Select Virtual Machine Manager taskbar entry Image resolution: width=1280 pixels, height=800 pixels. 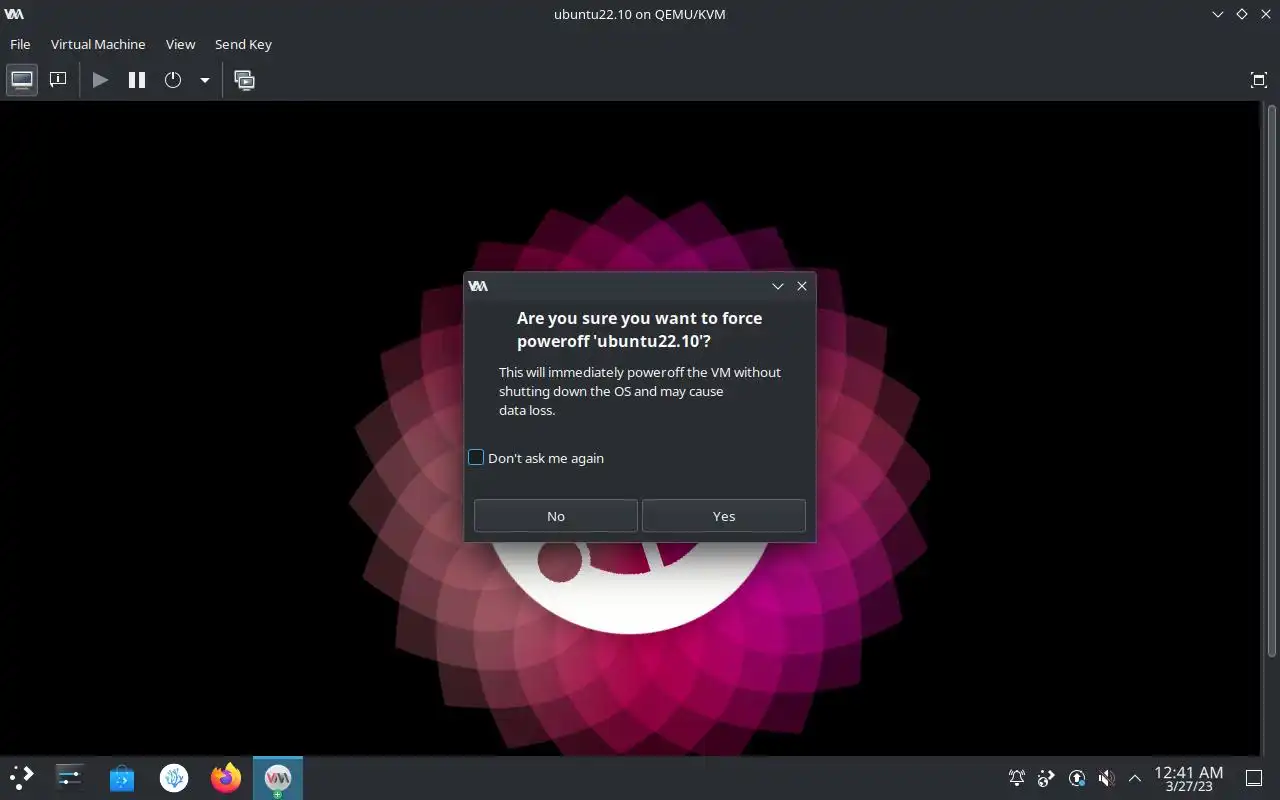(x=278, y=777)
